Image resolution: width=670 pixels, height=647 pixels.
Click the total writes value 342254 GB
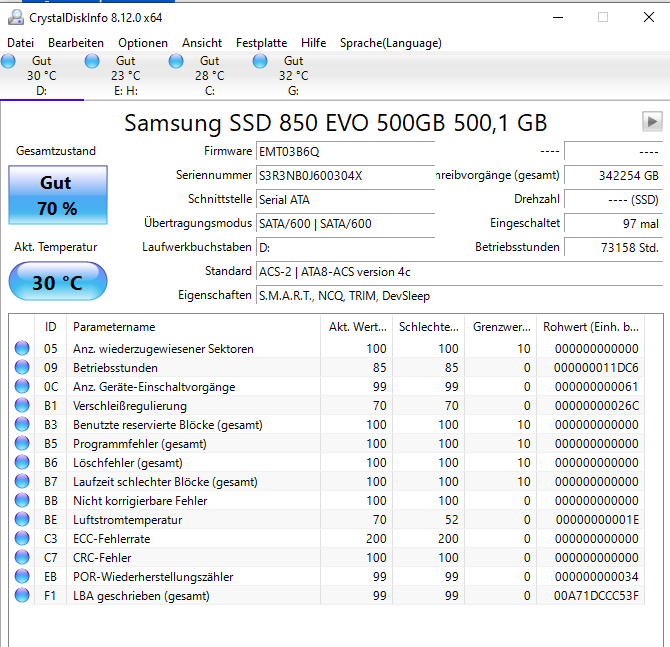point(613,176)
